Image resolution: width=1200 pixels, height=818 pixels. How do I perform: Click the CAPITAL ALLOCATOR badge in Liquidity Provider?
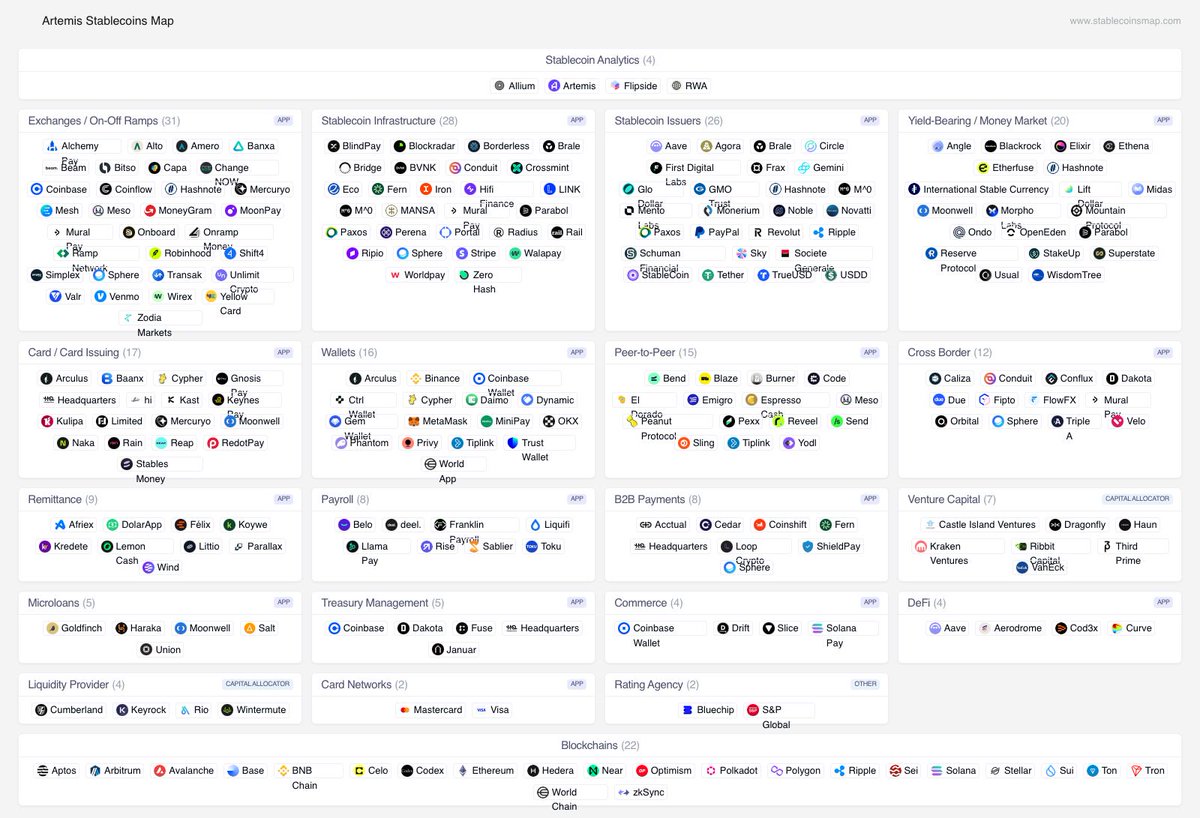(x=258, y=684)
